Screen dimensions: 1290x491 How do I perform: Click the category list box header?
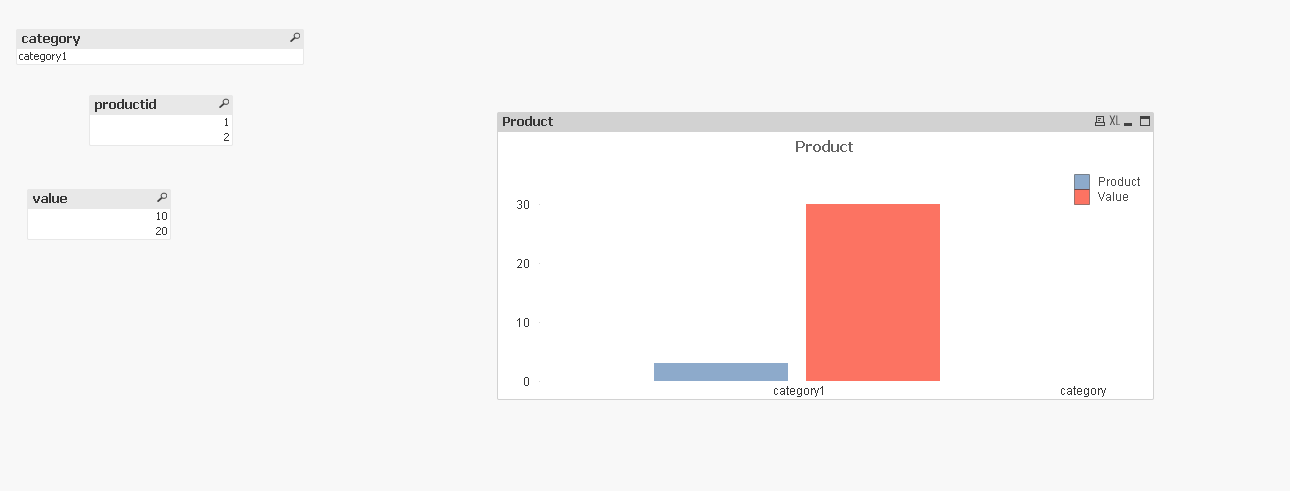tap(150, 38)
